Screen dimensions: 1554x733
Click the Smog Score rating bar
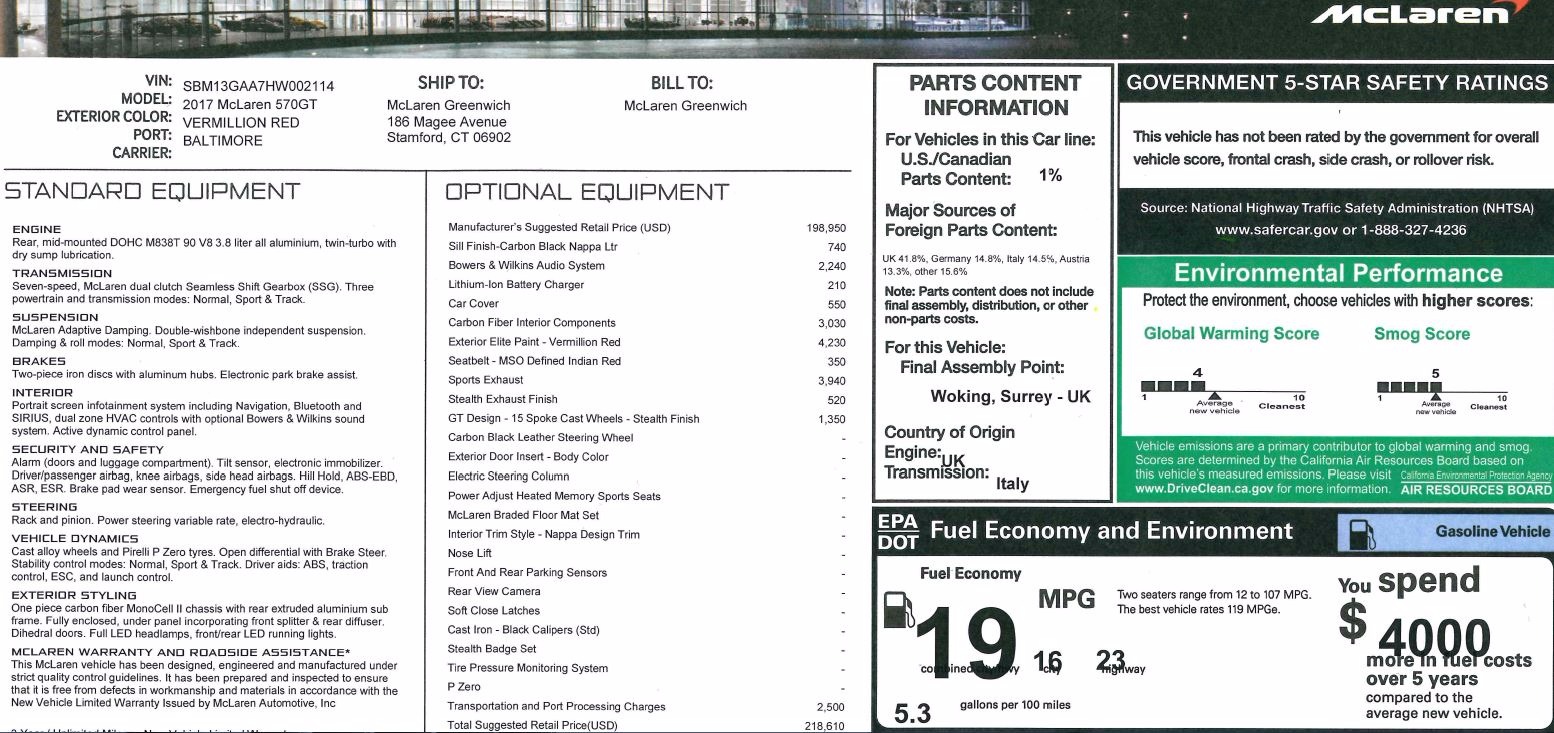click(x=1409, y=386)
